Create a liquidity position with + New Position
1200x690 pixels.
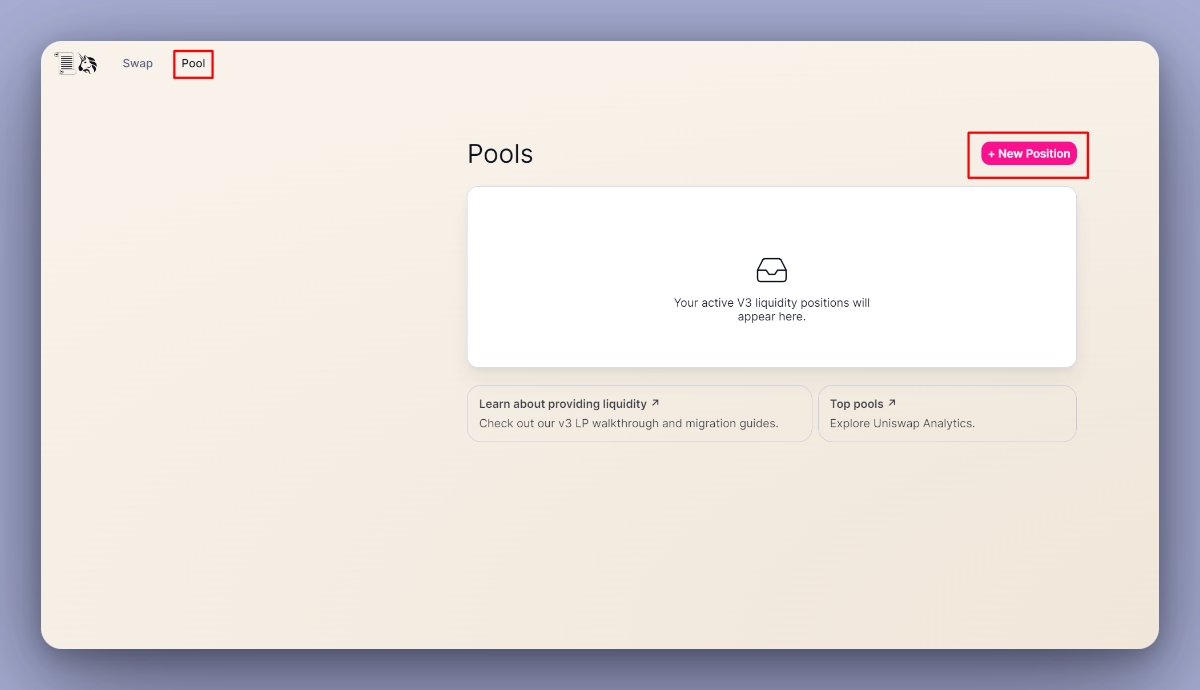tap(1029, 154)
